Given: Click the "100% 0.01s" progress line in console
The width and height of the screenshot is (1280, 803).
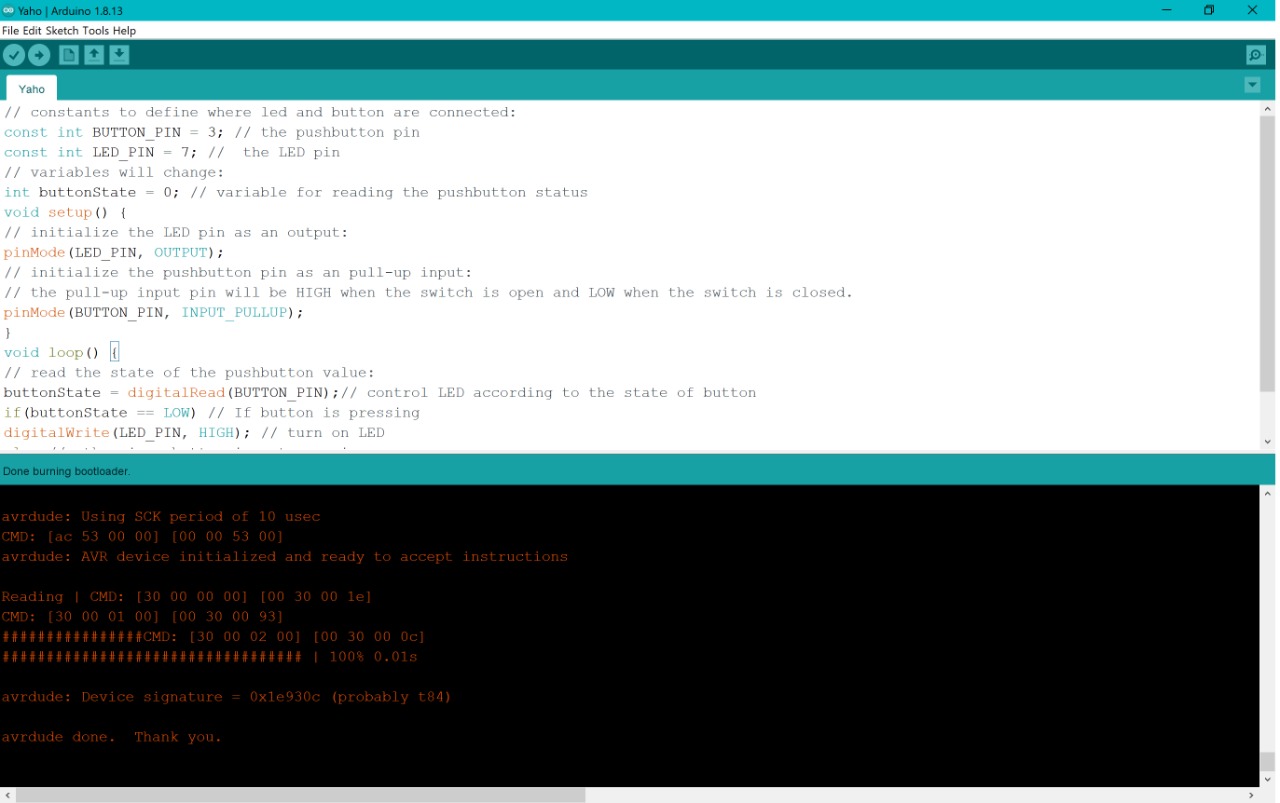Looking at the screenshot, I should pos(210,656).
